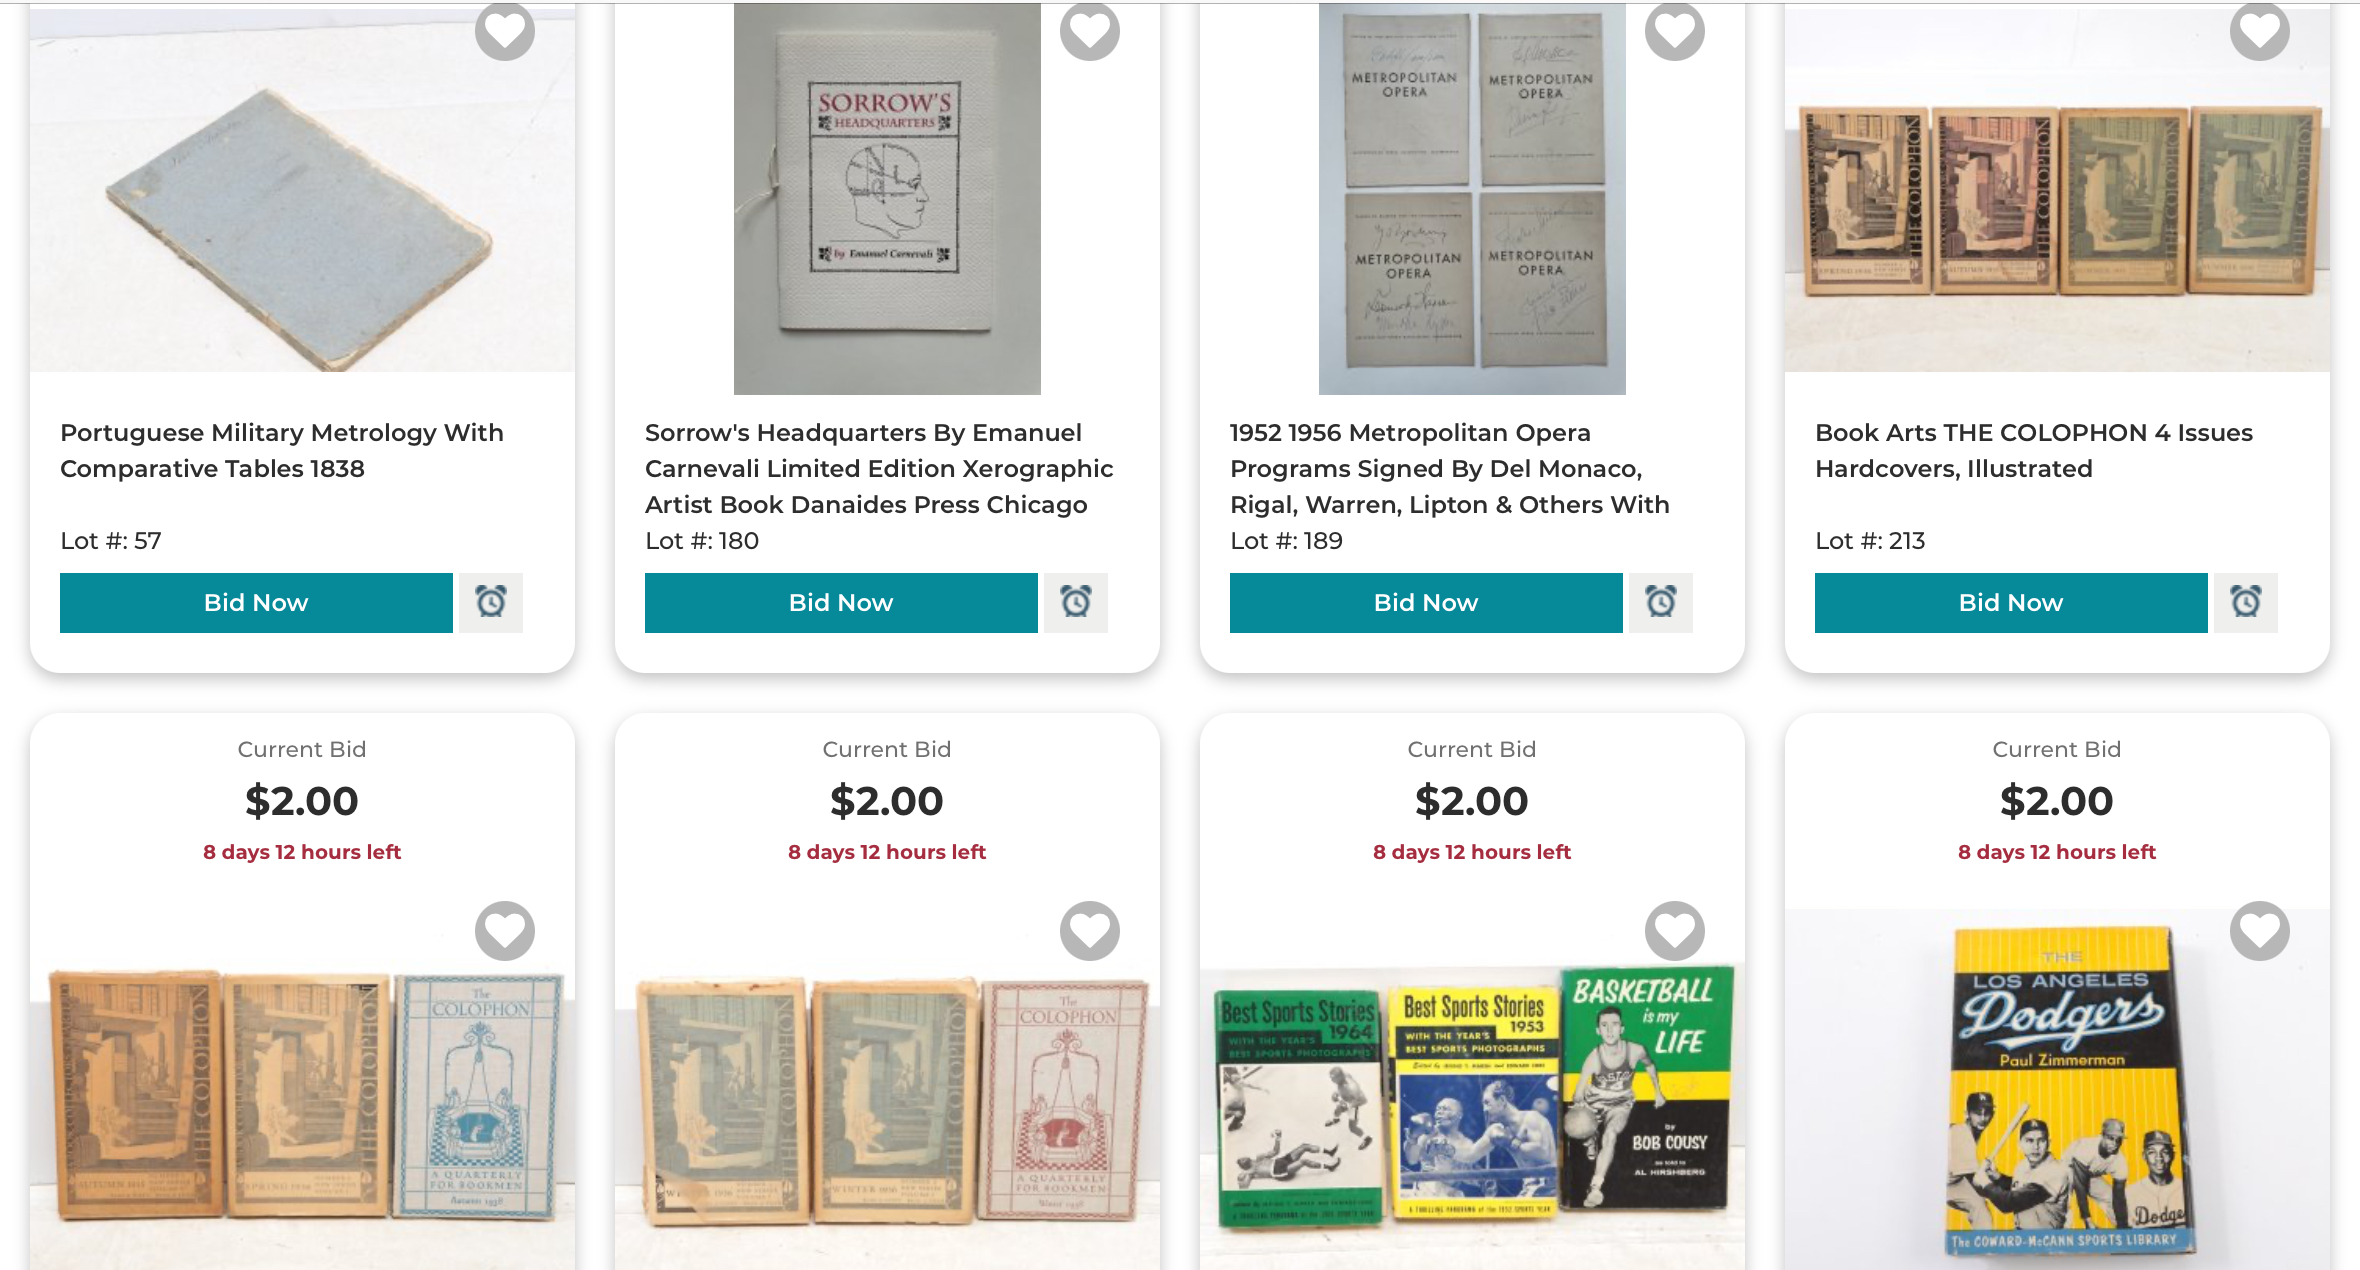Bid Now on Metropolitan Opera Programs
The image size is (2360, 1270).
[1426, 603]
